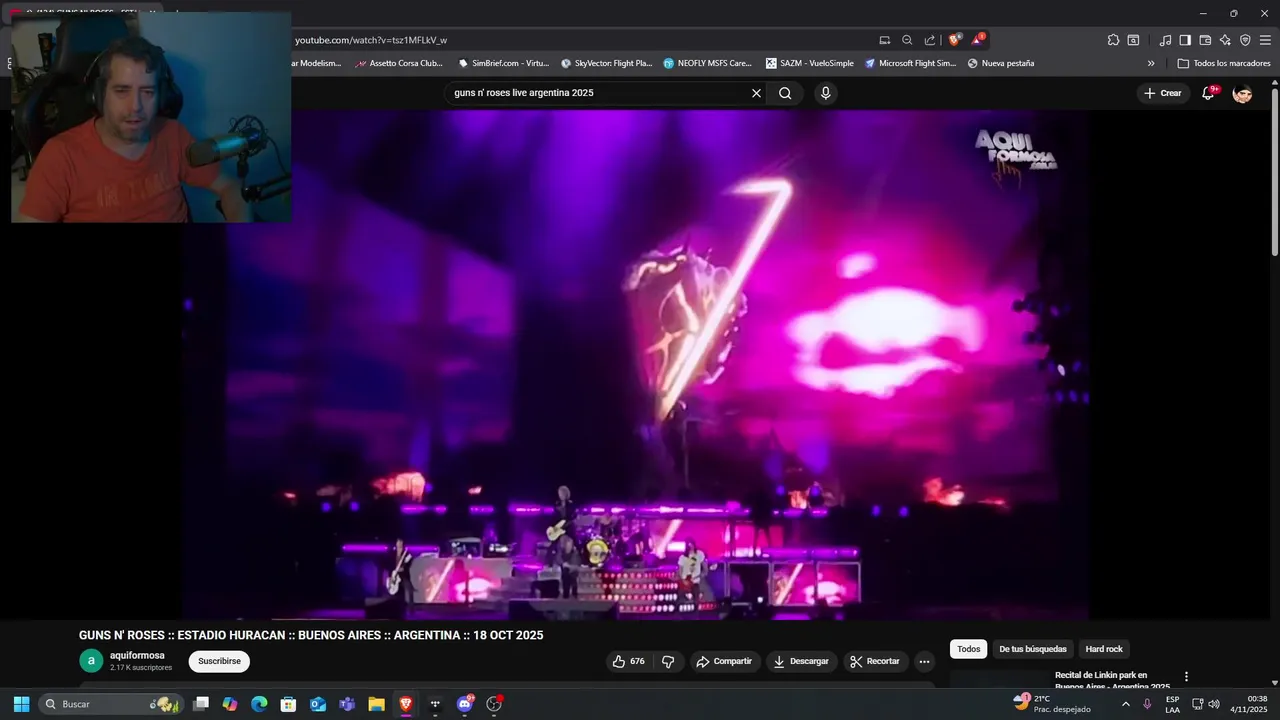Click the install app icon in address bar
The image size is (1280, 720).
tap(885, 40)
